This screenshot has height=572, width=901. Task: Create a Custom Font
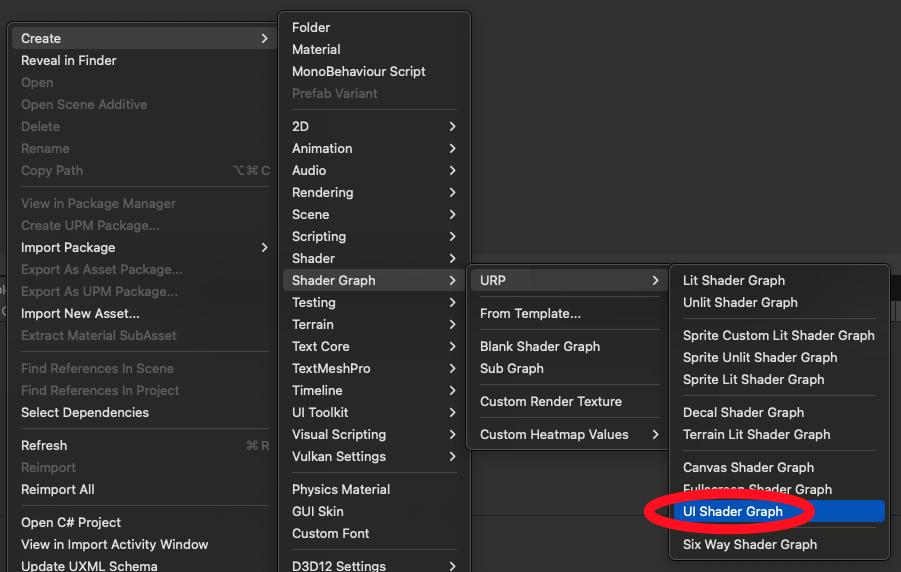pos(374,533)
